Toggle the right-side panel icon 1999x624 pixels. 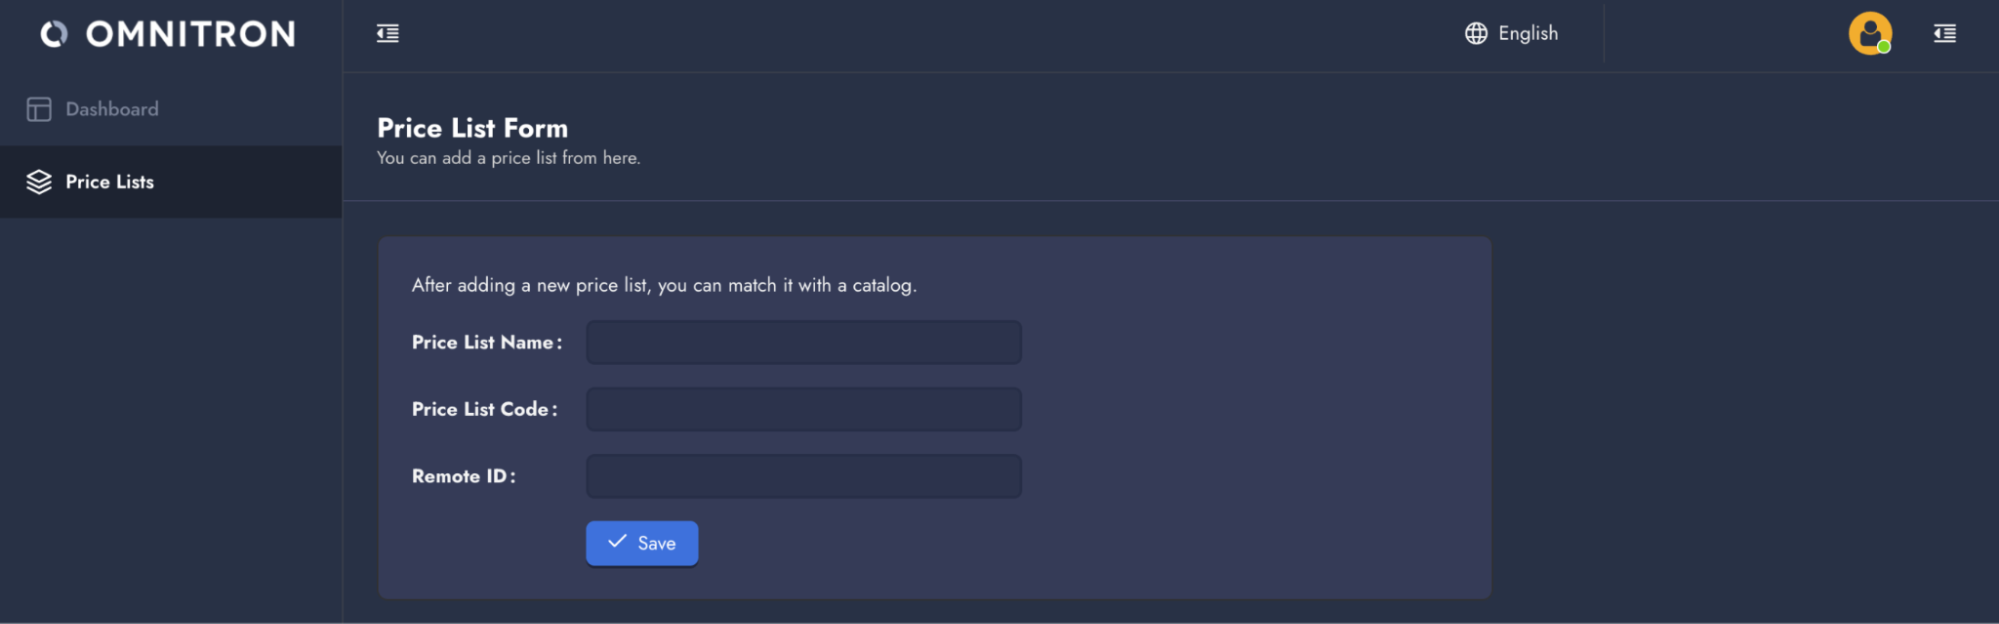click(x=1945, y=34)
